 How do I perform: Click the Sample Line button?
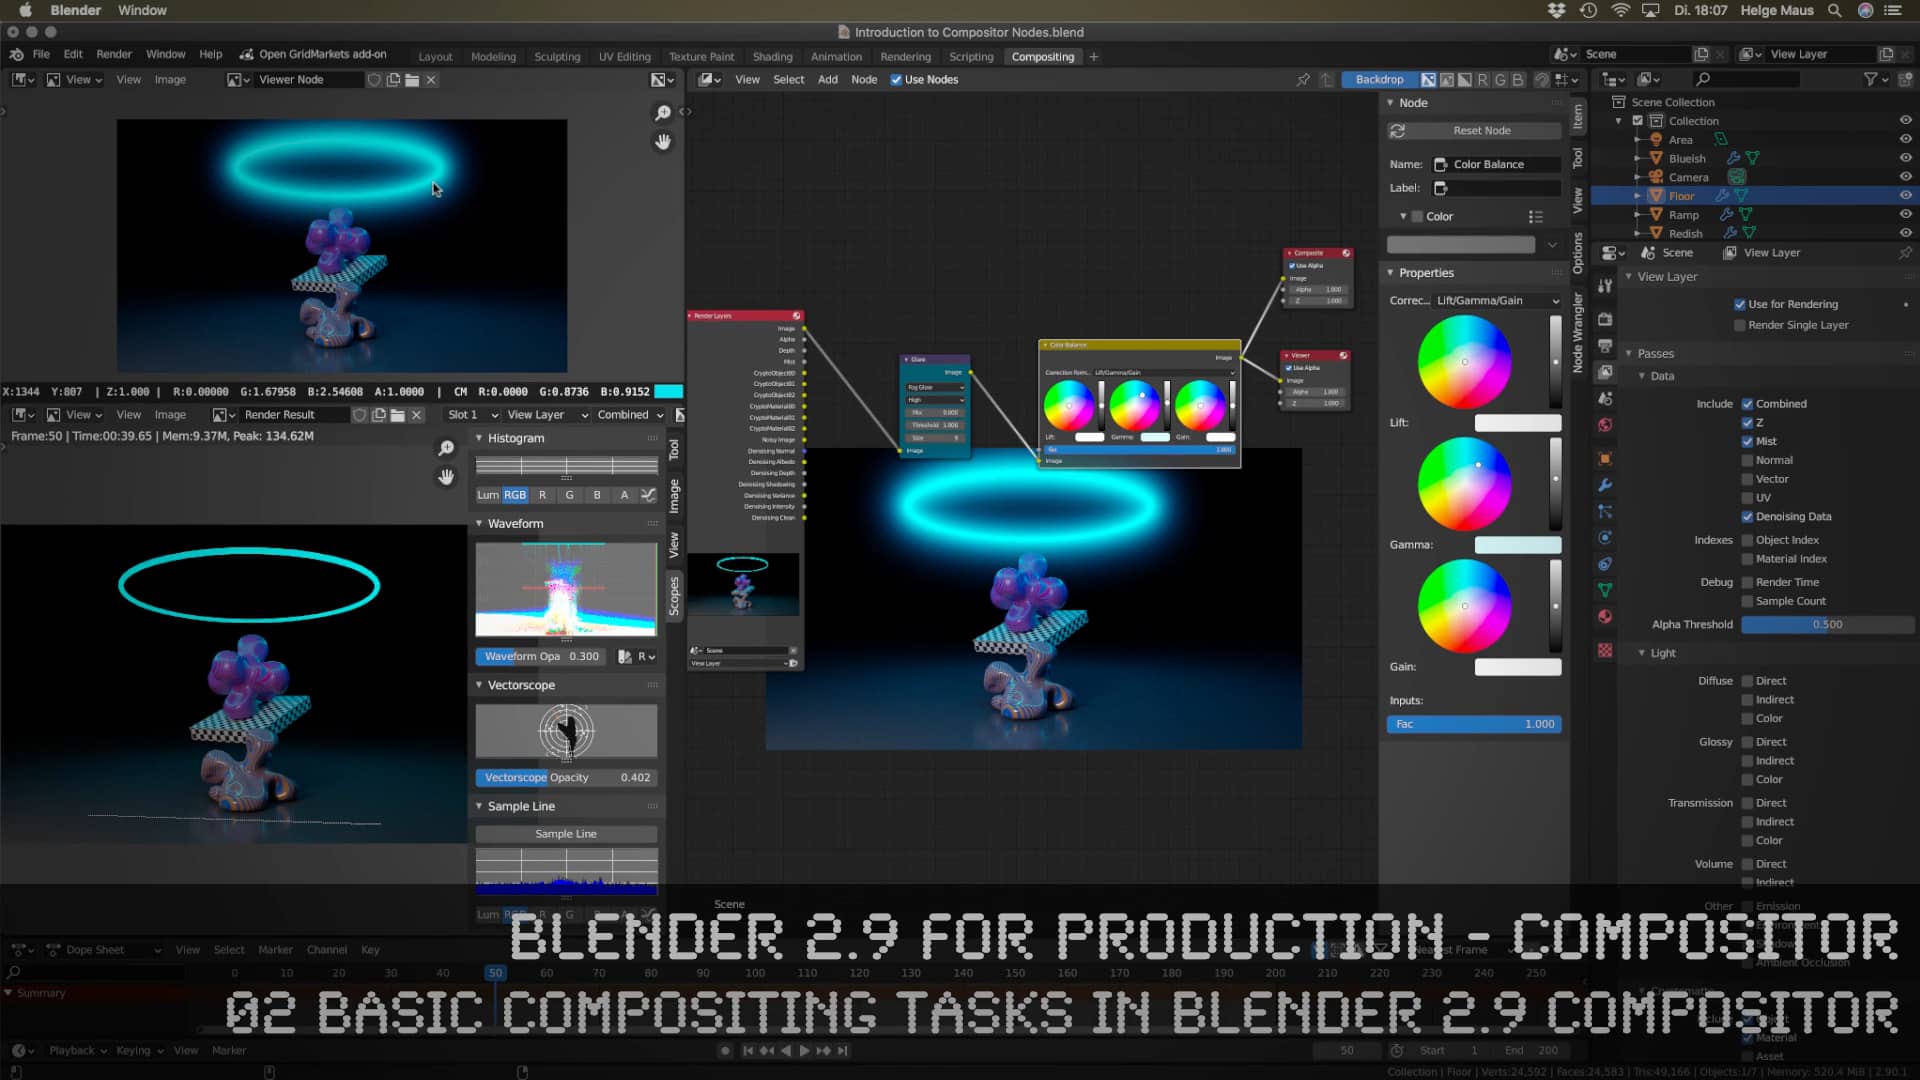[x=565, y=833]
